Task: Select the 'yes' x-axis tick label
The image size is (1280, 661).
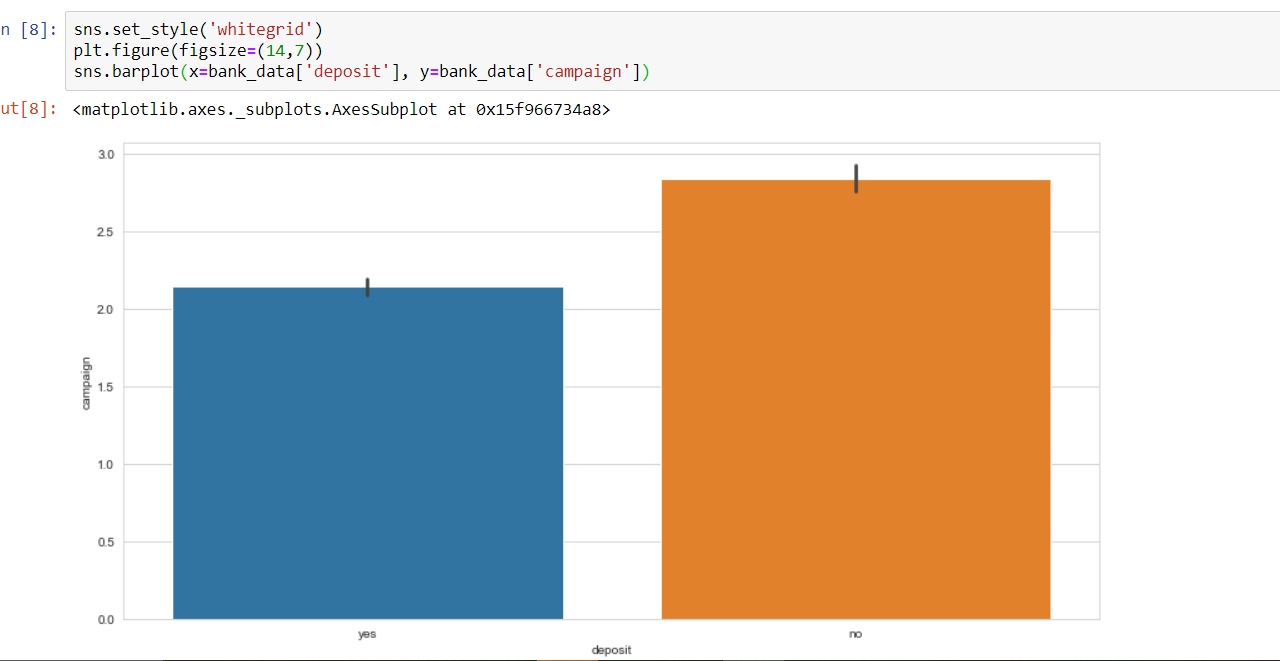Action: pyautogui.click(x=367, y=633)
